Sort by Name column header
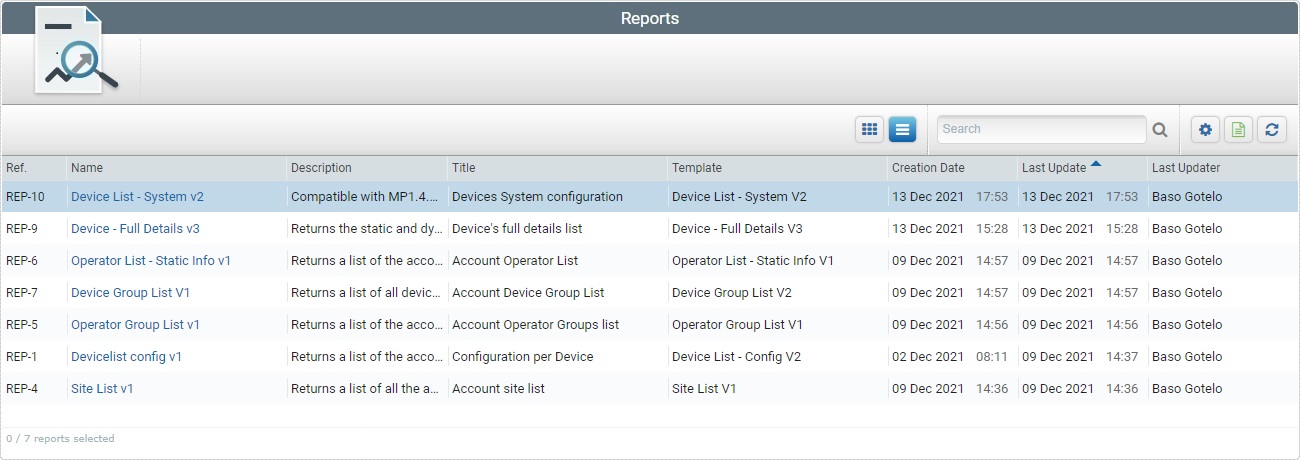1300x460 pixels. [x=176, y=168]
